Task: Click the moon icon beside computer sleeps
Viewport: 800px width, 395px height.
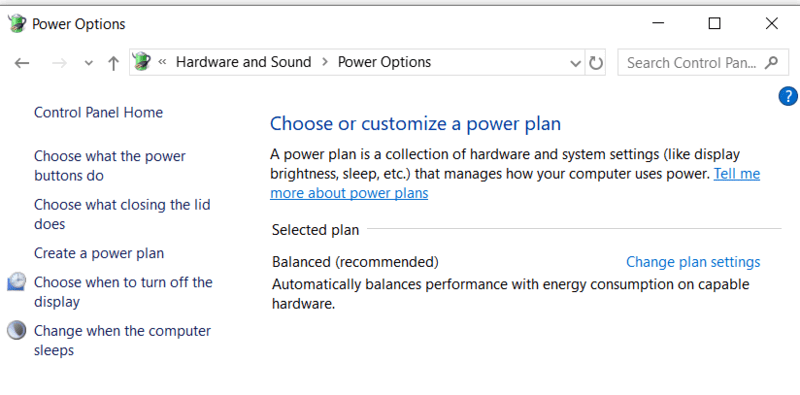Action: [16, 330]
